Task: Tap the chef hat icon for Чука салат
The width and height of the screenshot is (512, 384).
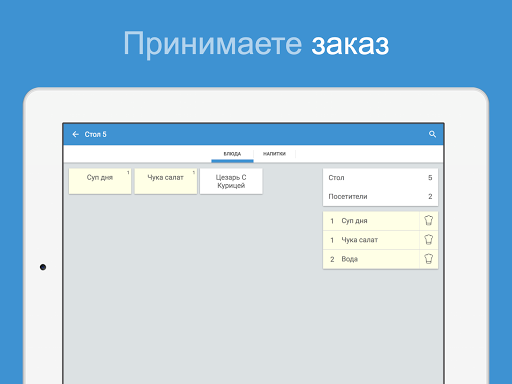Action: coord(429,240)
